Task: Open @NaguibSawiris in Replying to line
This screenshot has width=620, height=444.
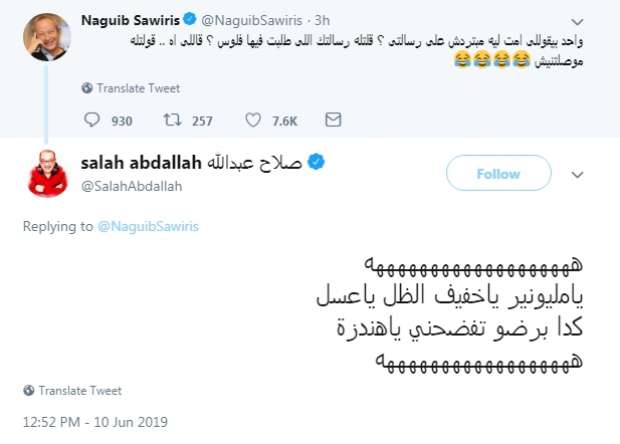Action: click(x=147, y=227)
